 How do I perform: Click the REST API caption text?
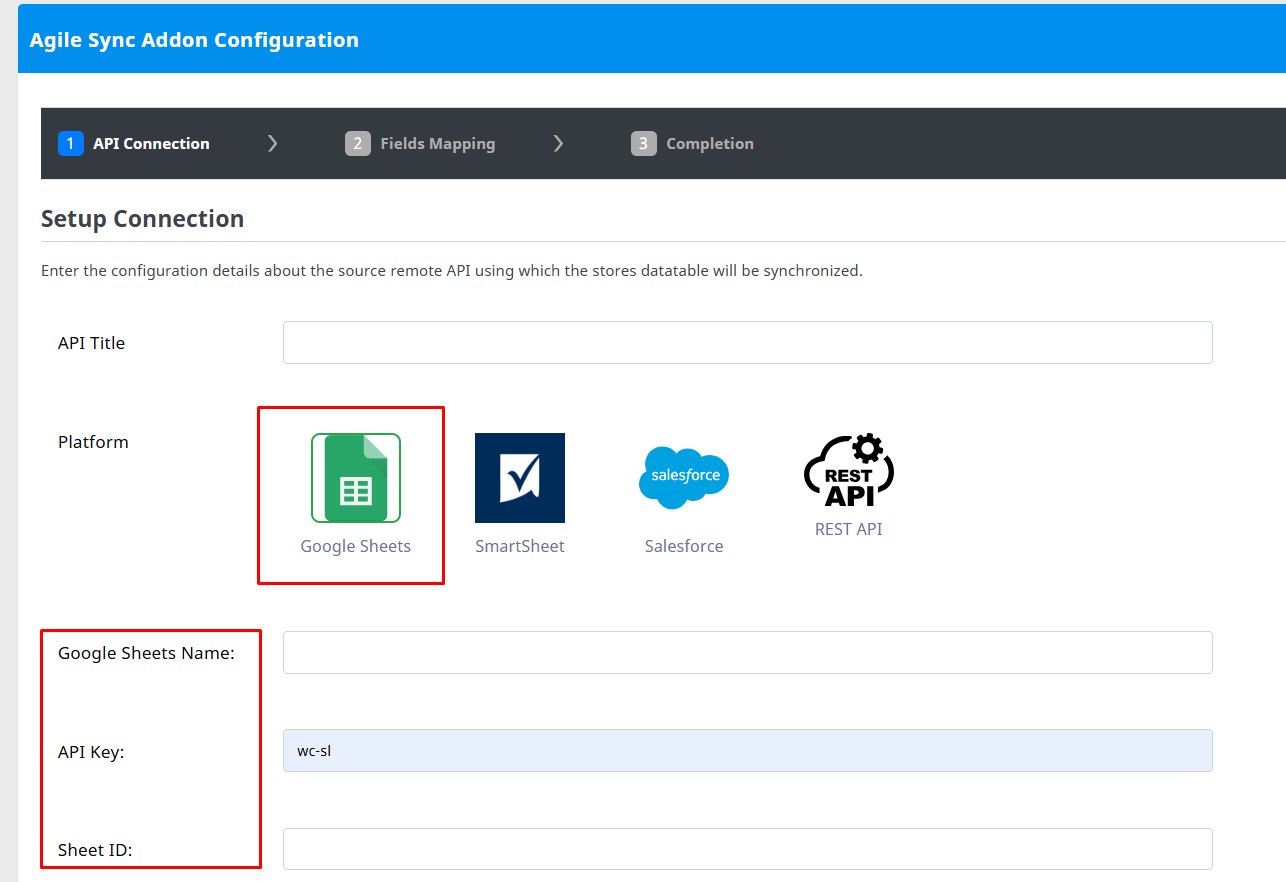848,529
